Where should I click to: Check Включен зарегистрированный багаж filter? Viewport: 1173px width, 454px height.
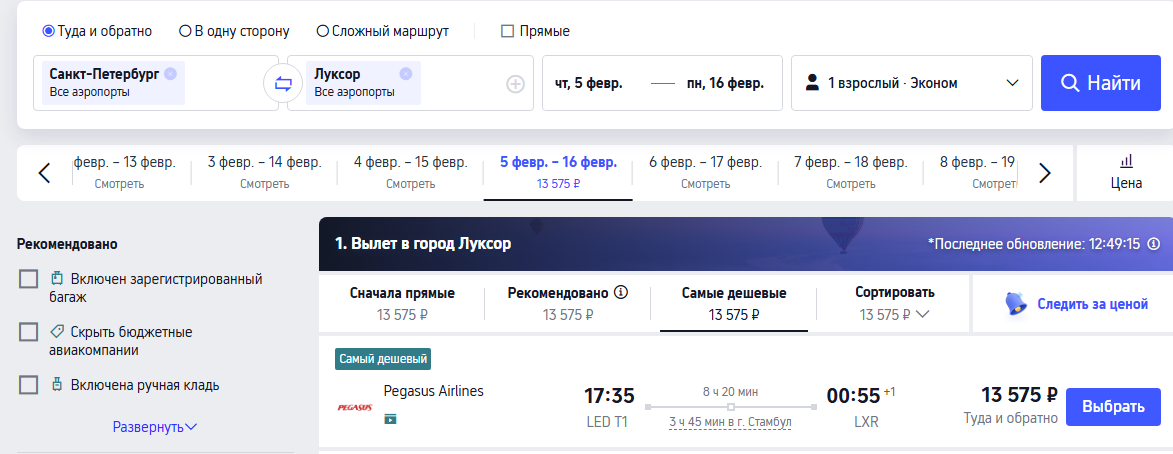[x=29, y=279]
